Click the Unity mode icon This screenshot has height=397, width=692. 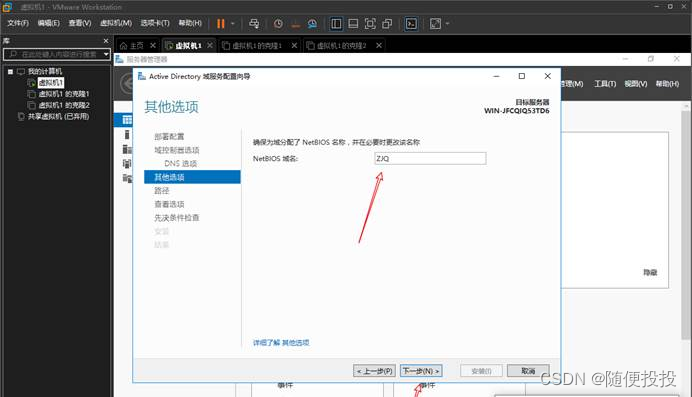click(x=387, y=24)
